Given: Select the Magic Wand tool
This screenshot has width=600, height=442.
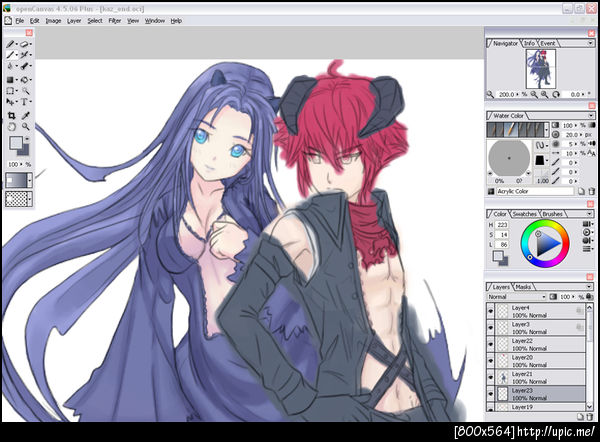Looking at the screenshot, I should pos(25,91).
